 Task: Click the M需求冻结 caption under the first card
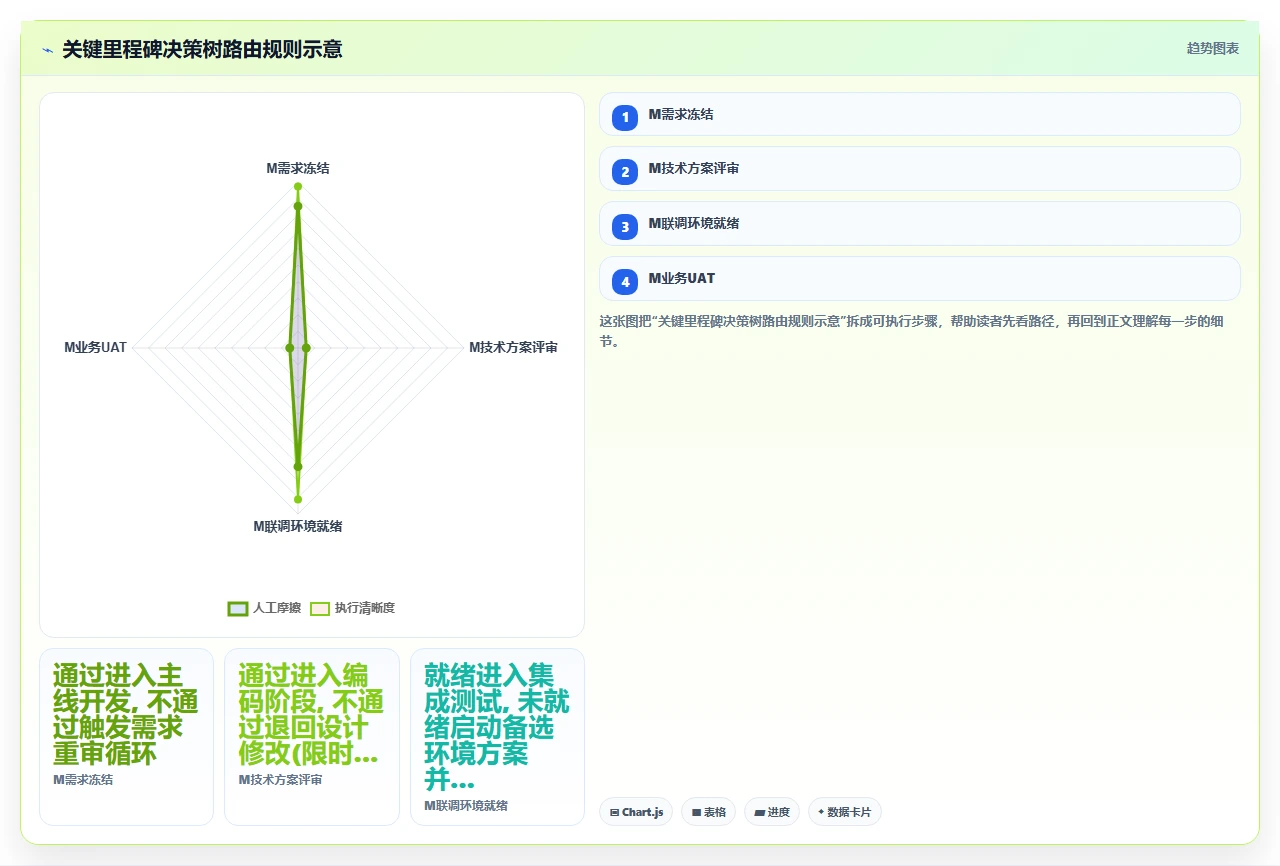83,780
